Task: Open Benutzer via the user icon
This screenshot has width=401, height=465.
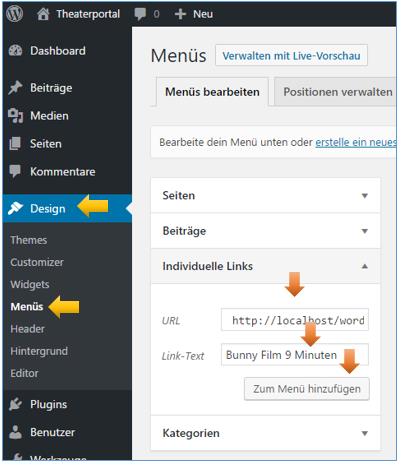Action: (x=15, y=432)
